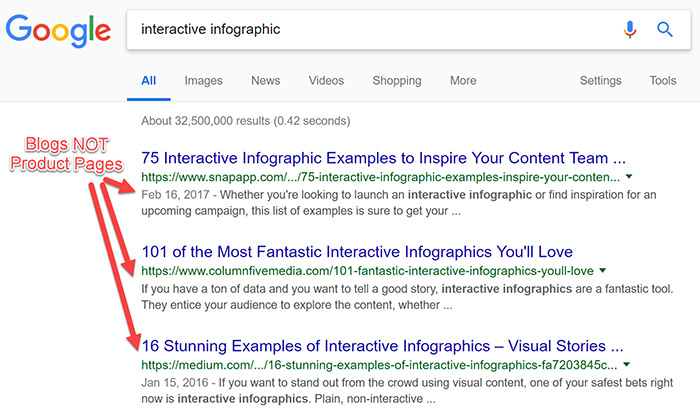Expand the More search categories menu

pyautogui.click(x=463, y=81)
